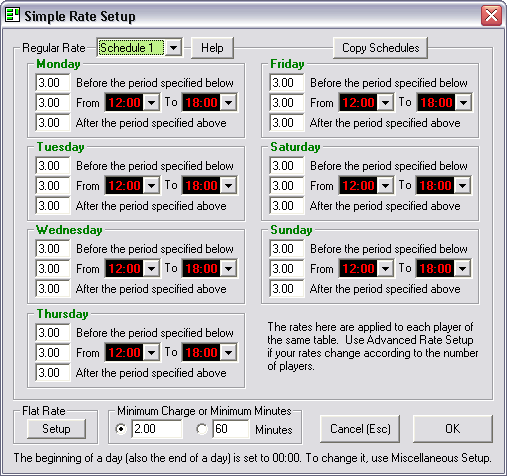Click the Copy Schedules button
Viewport: 507px width, 476px height.
pos(380,48)
